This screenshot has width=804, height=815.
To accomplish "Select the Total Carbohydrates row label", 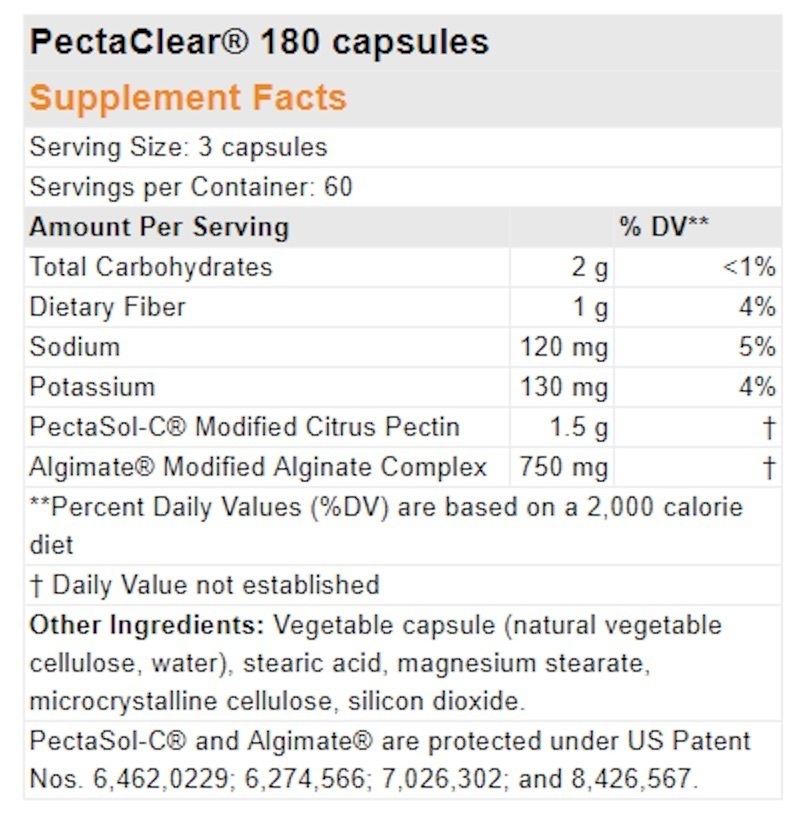I will 151,267.
